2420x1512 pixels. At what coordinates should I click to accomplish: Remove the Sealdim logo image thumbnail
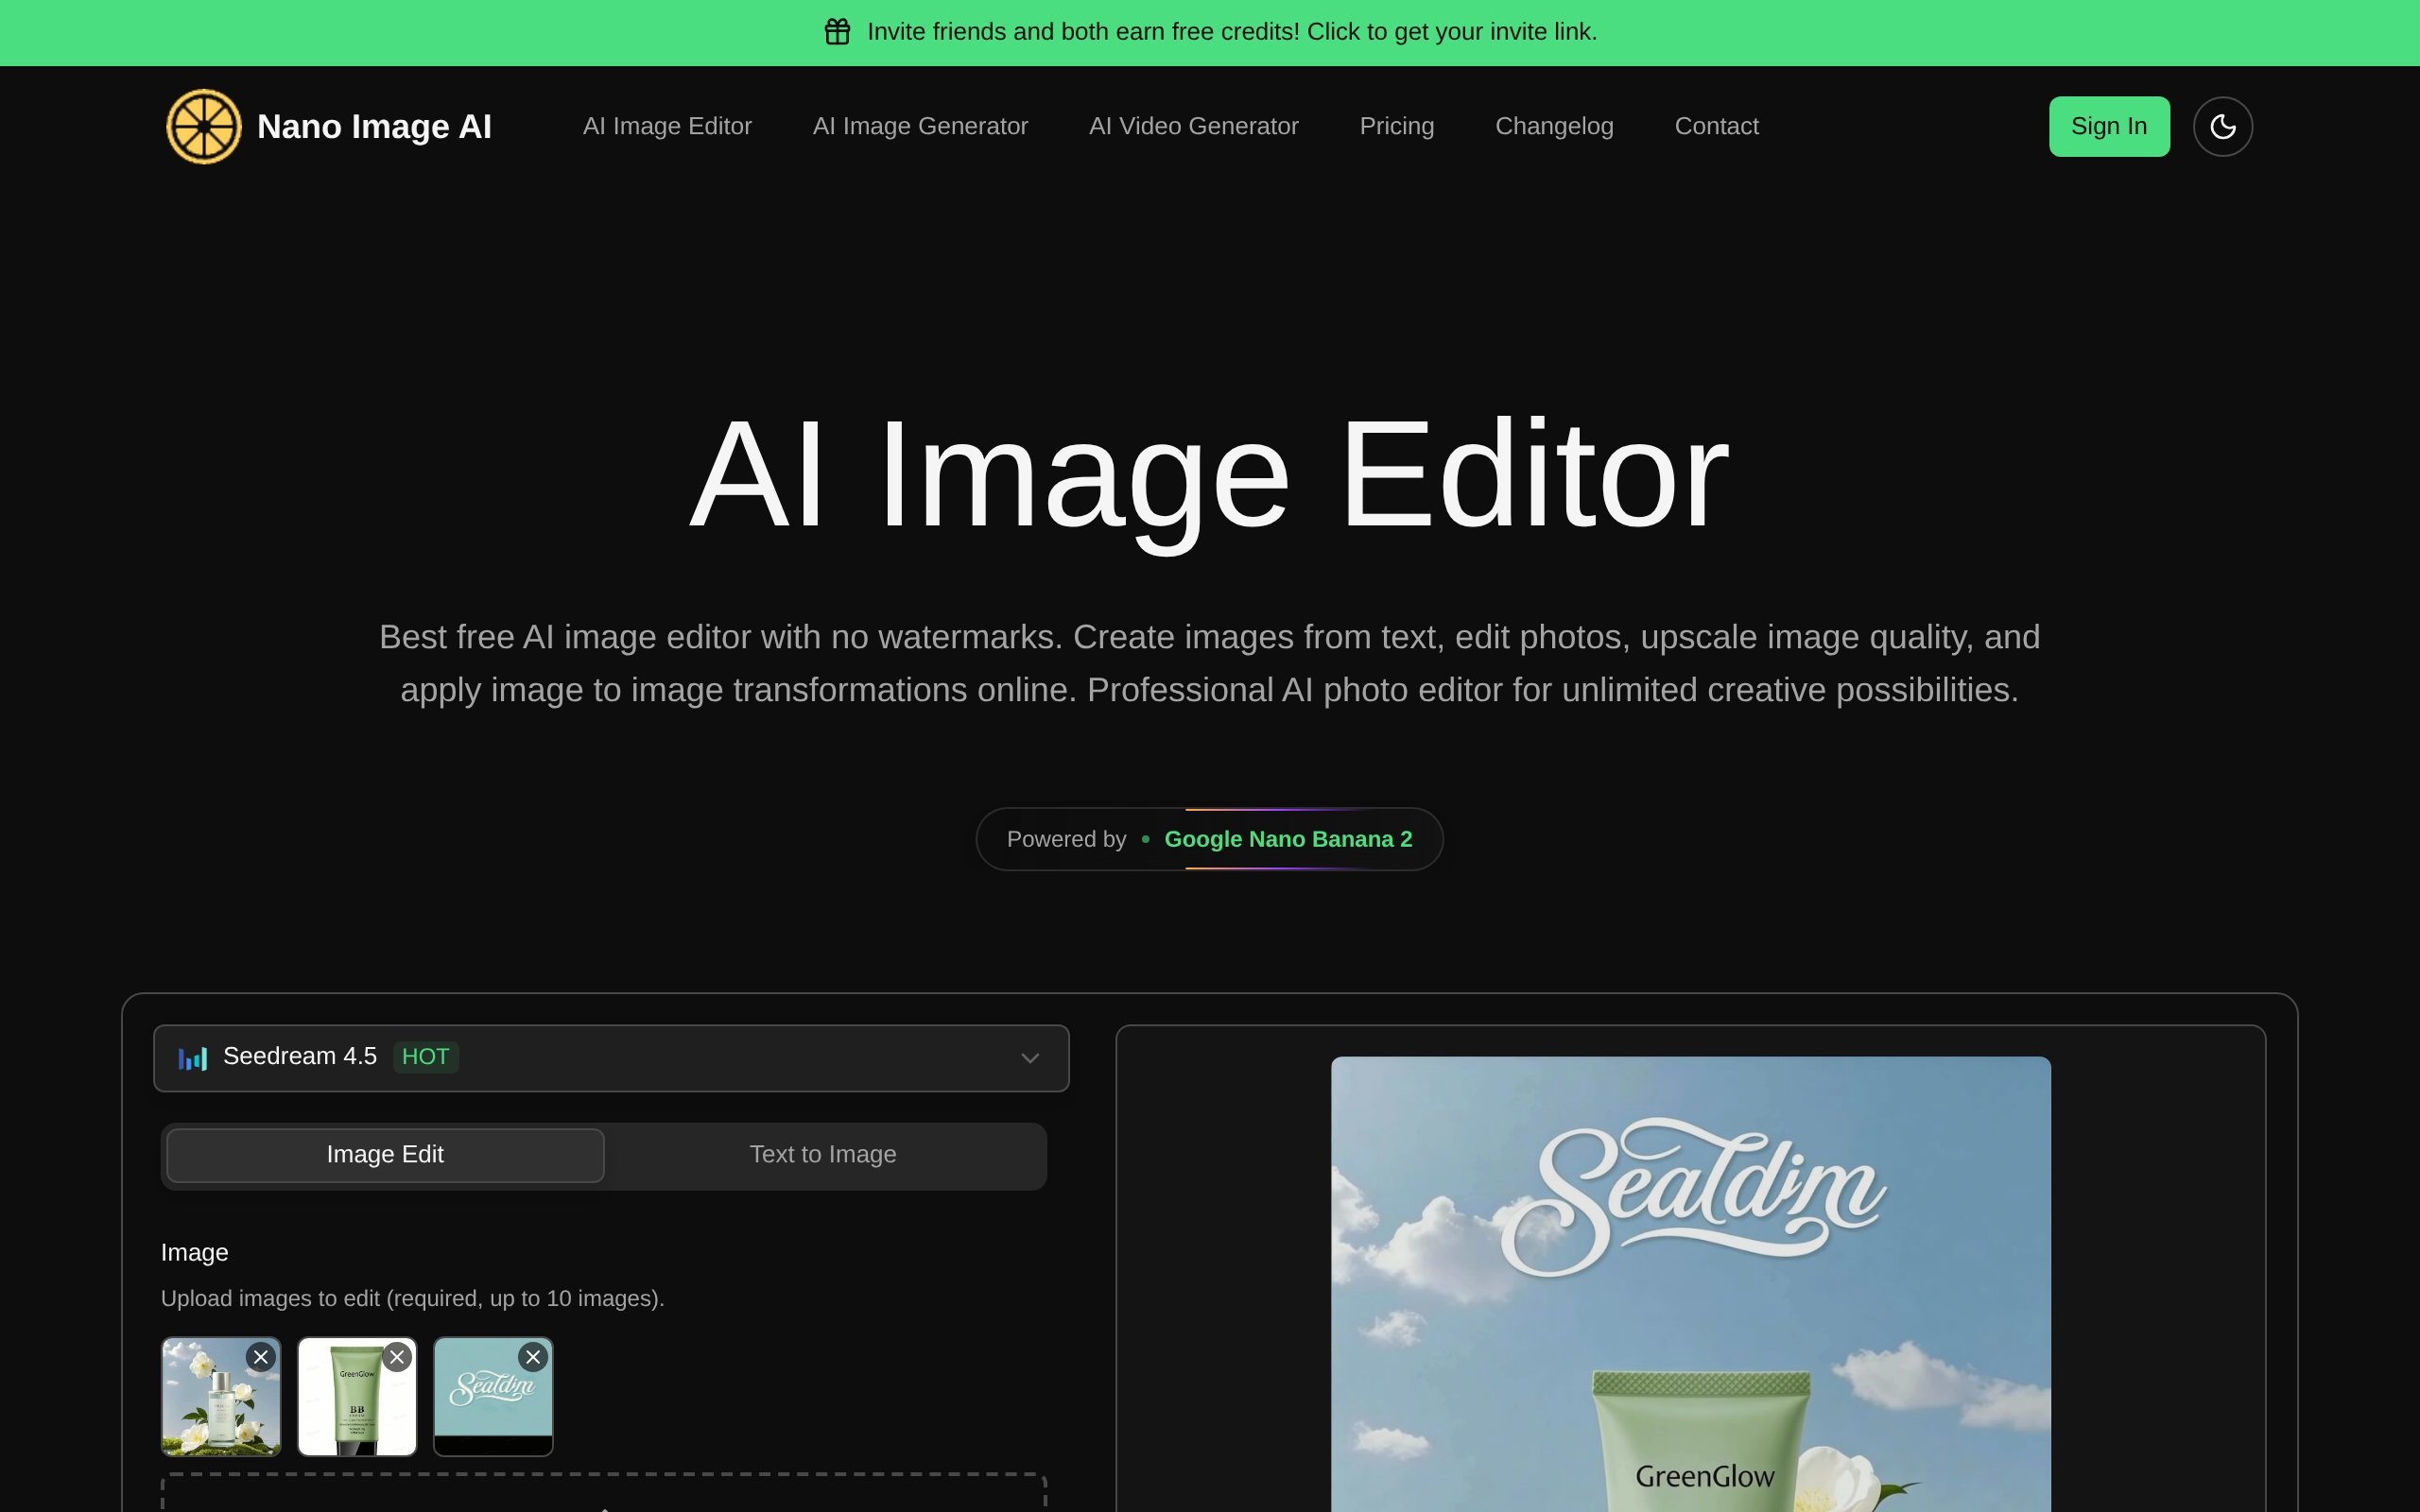(533, 1357)
